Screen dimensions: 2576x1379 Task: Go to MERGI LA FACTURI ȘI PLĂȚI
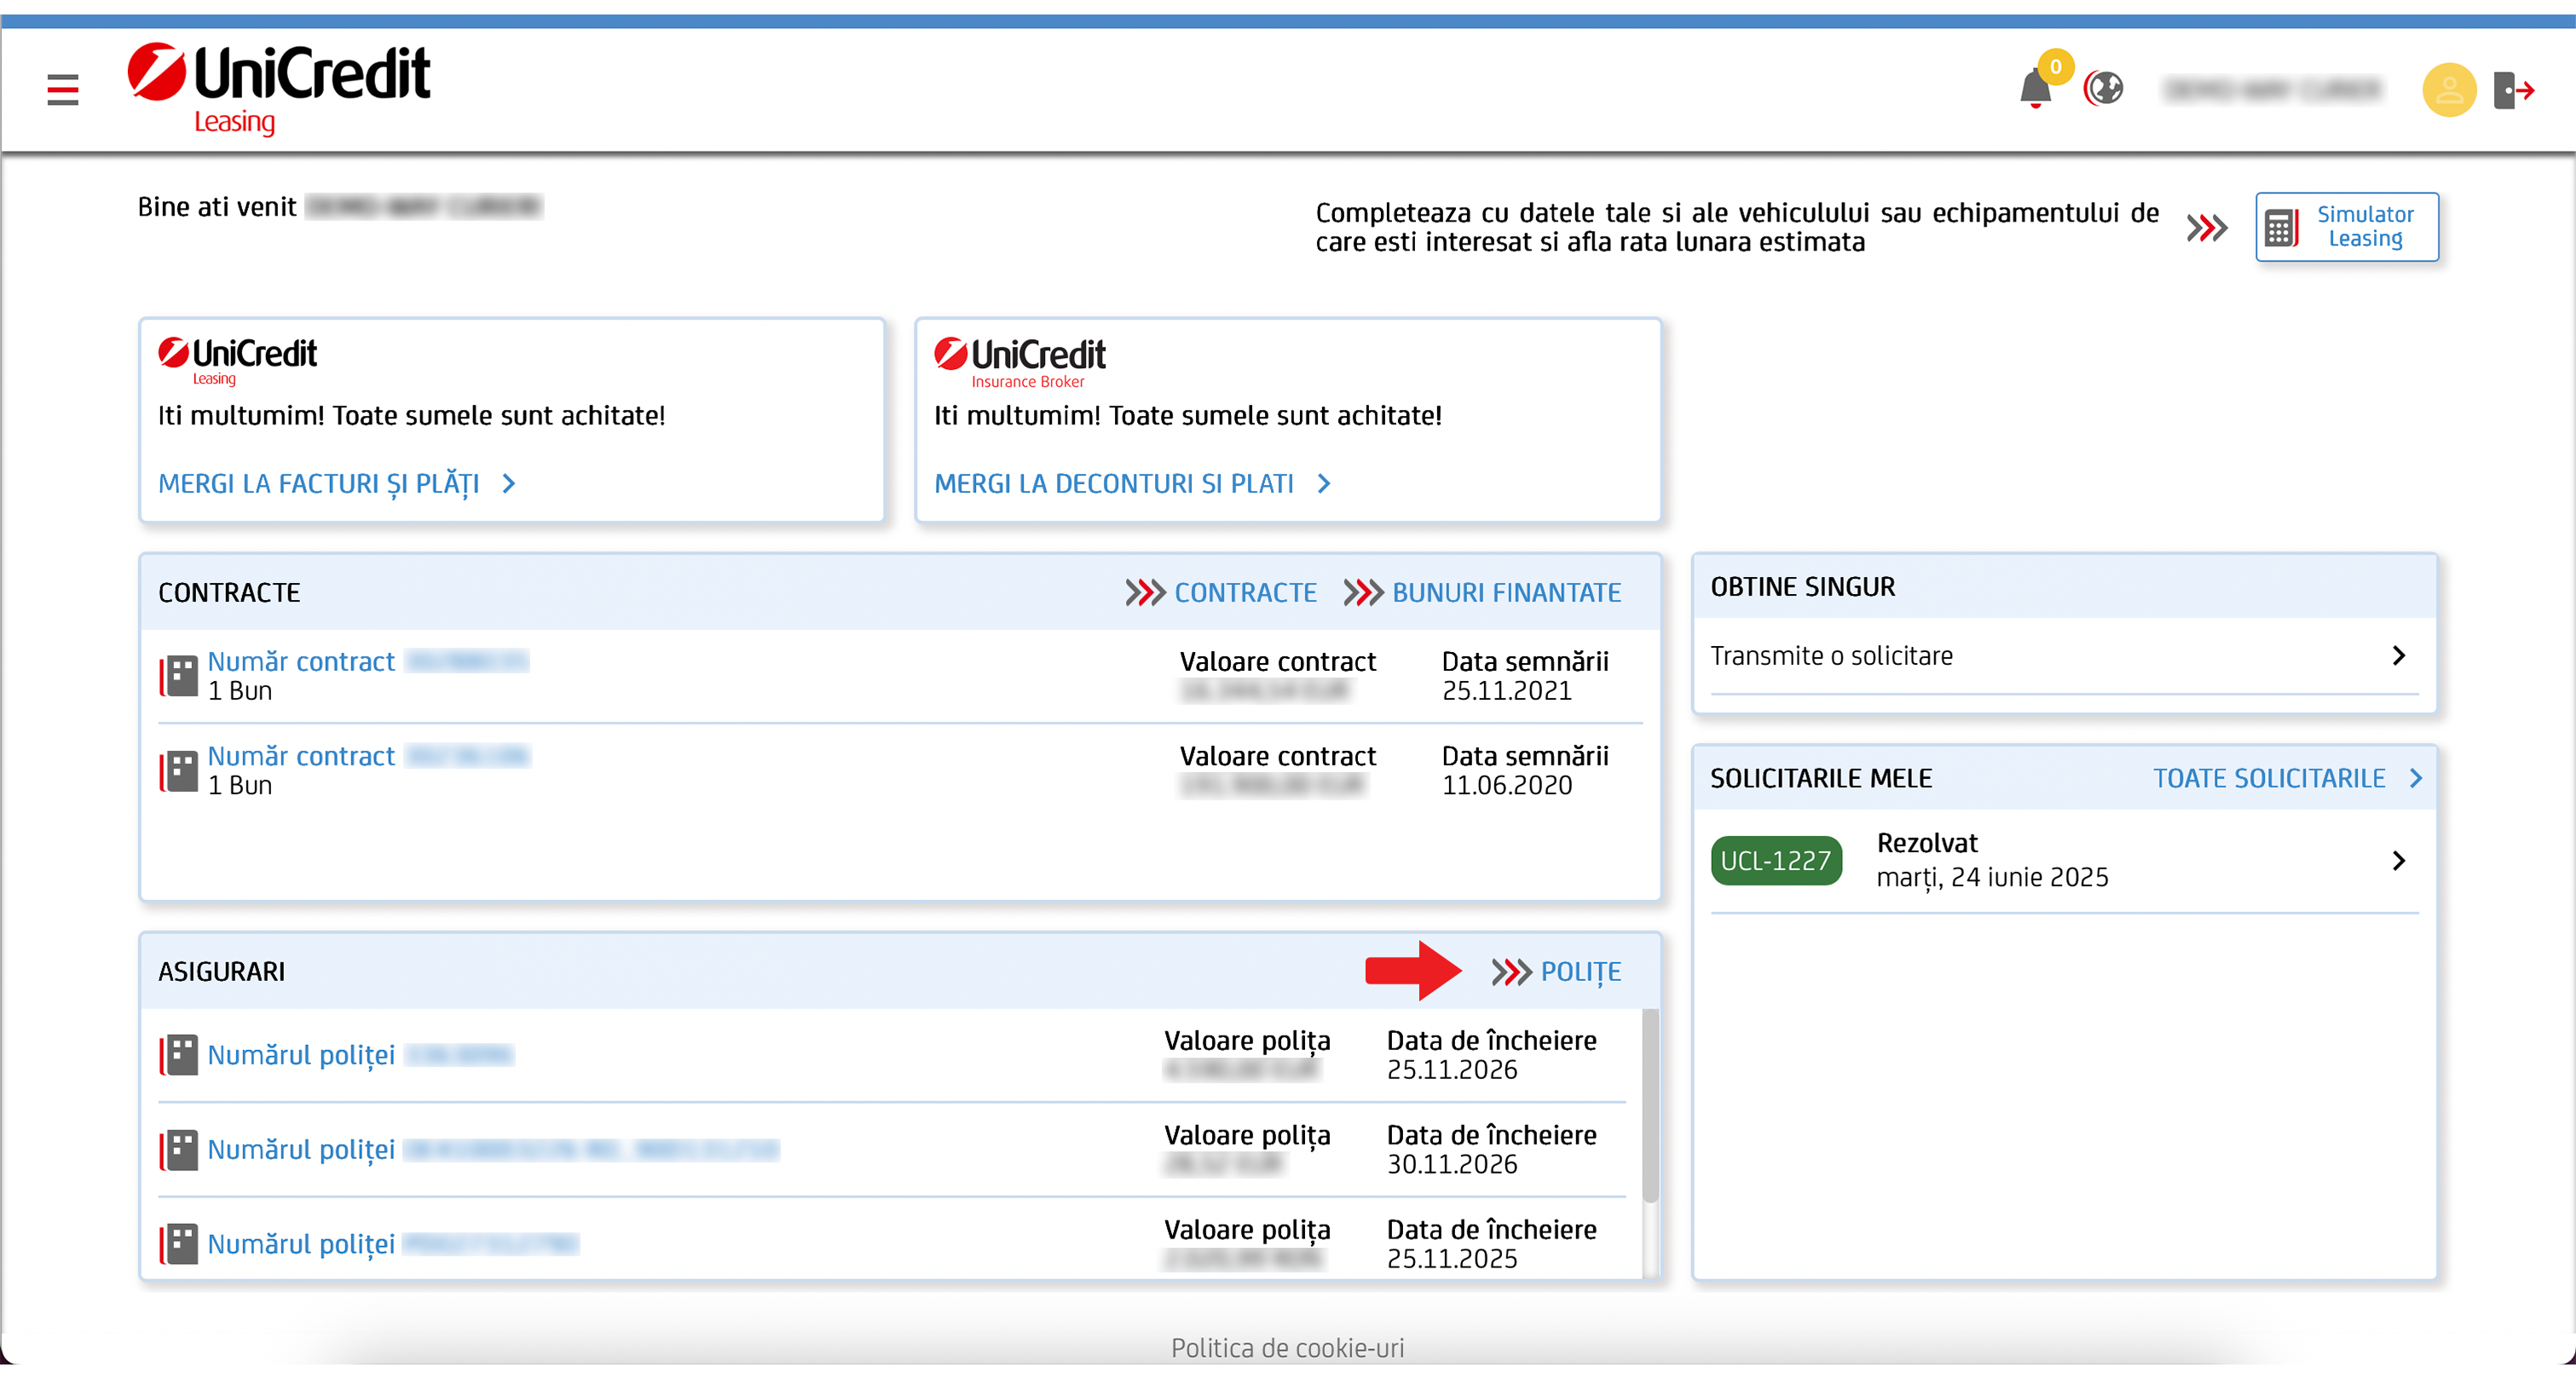[319, 484]
